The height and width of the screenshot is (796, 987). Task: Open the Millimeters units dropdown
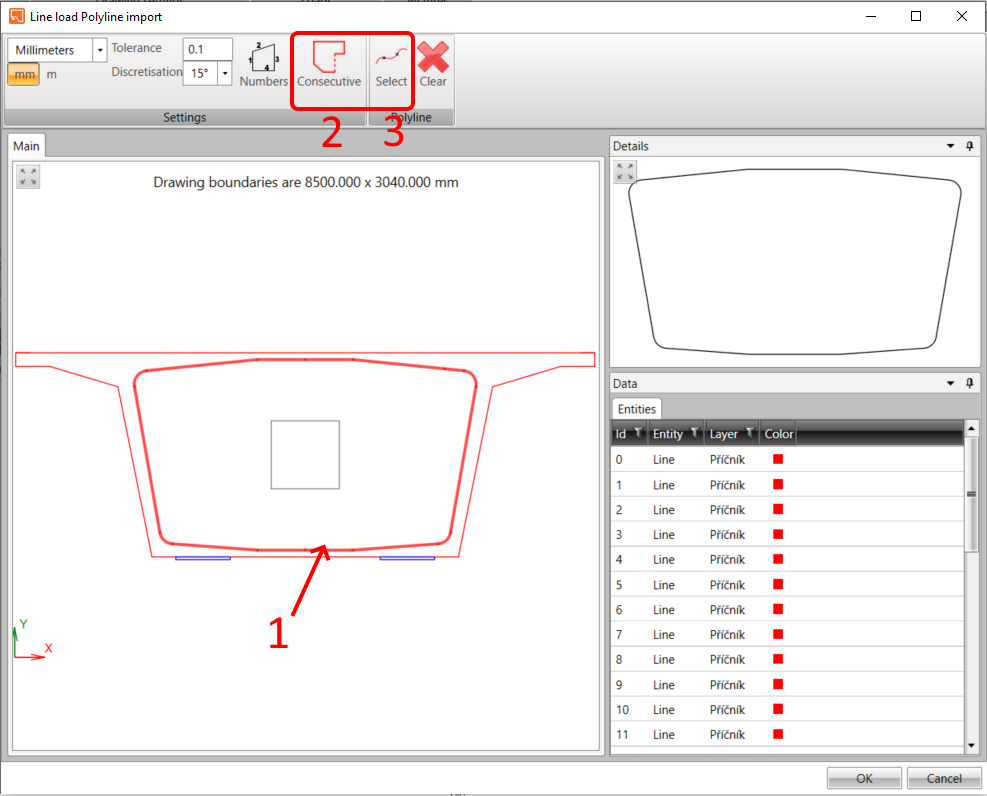98,49
